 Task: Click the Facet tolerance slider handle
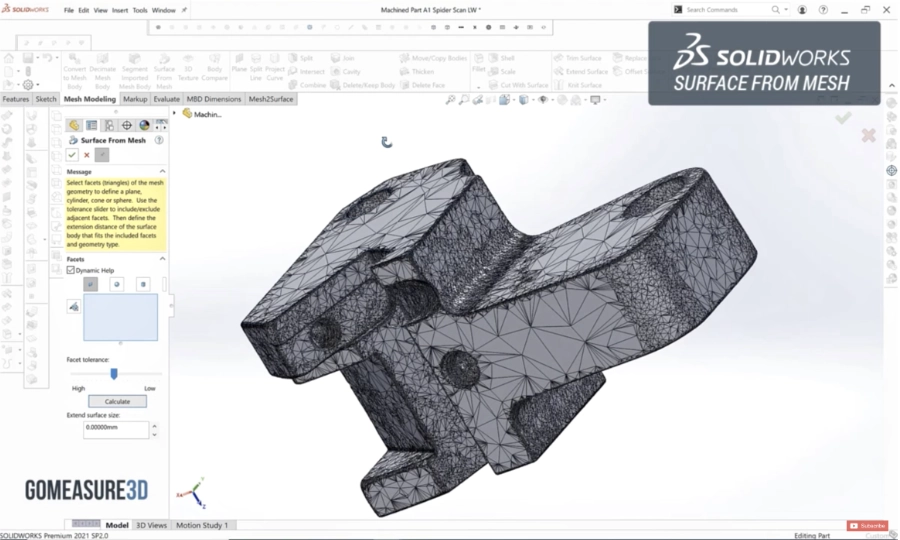[x=114, y=373]
